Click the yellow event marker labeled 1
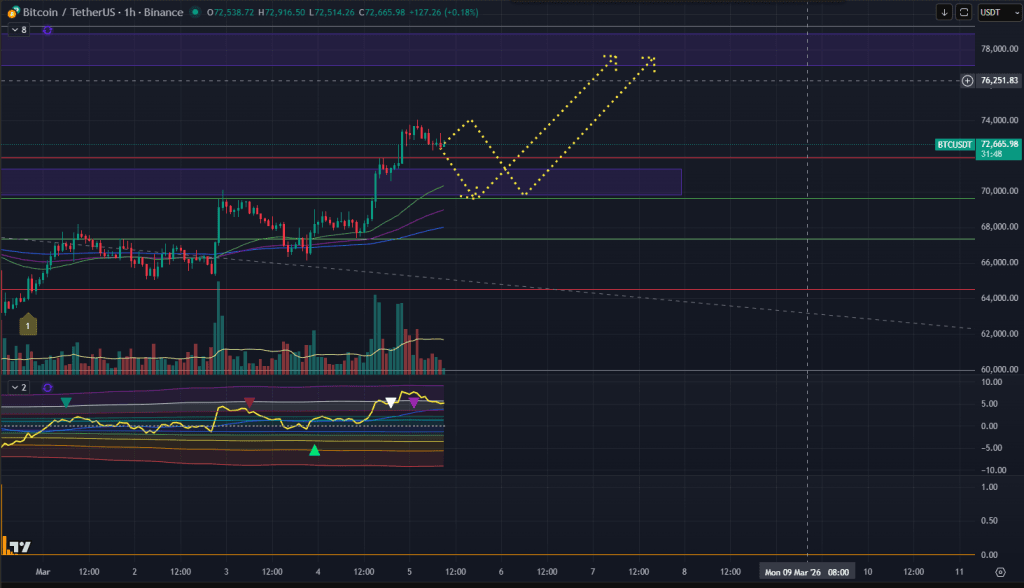Image resolution: width=1024 pixels, height=588 pixels. coord(29,325)
